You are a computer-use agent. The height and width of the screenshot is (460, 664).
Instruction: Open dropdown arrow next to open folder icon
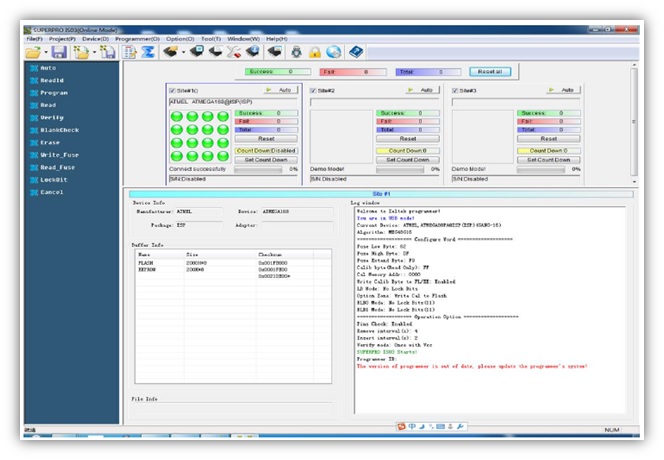(x=45, y=52)
